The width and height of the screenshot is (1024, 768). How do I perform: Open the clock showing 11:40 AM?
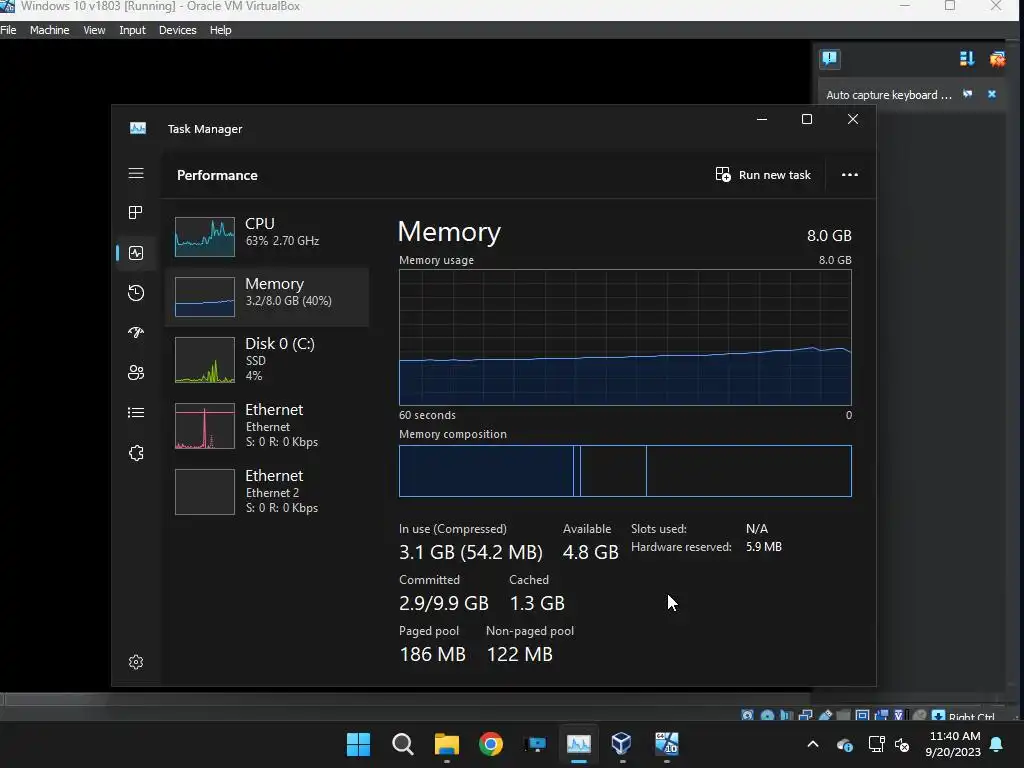pos(953,744)
